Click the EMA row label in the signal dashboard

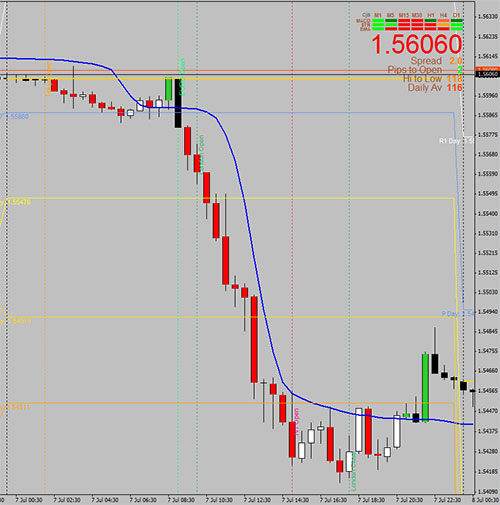365,29
